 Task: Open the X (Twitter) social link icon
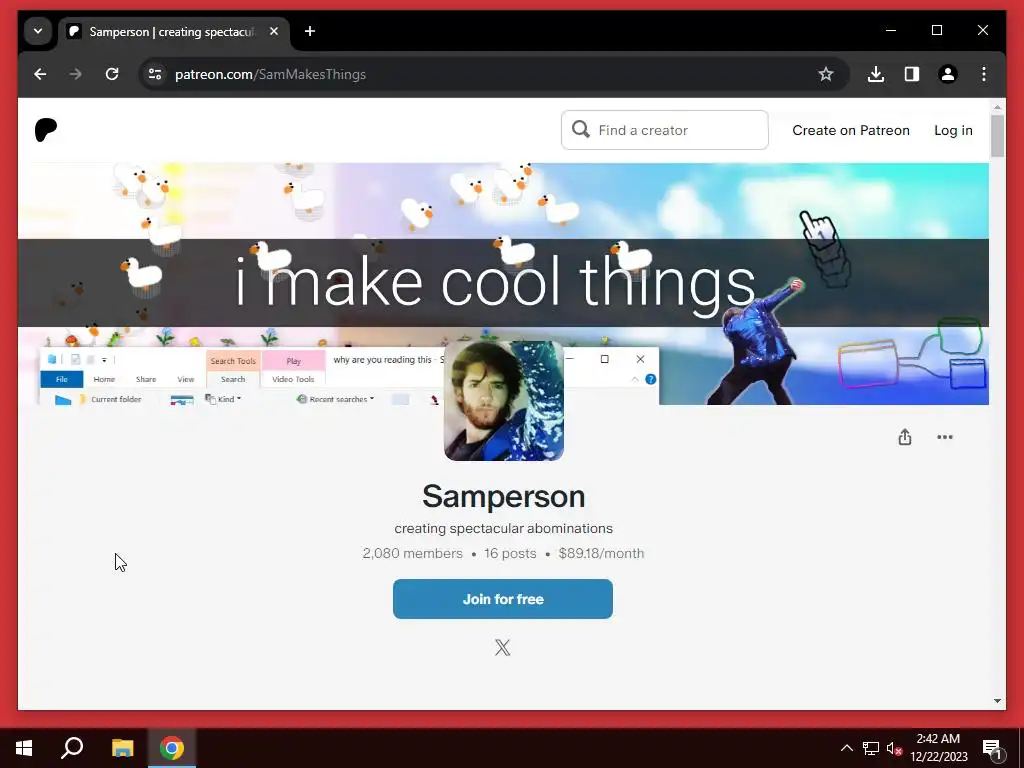[x=502, y=647]
